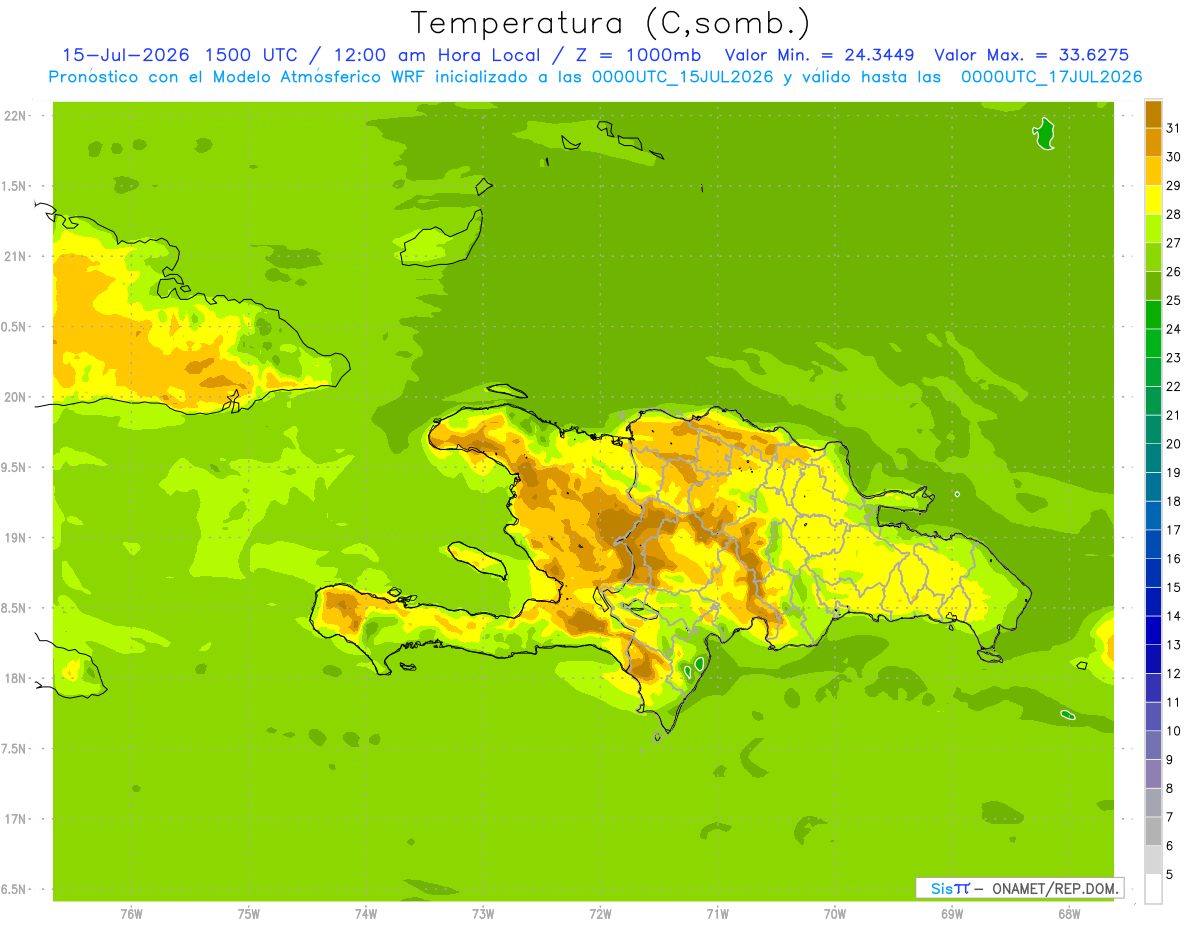Viewport: 1200px width, 927px height.
Task: Click the '17N' latitude label
Action: click(16, 819)
